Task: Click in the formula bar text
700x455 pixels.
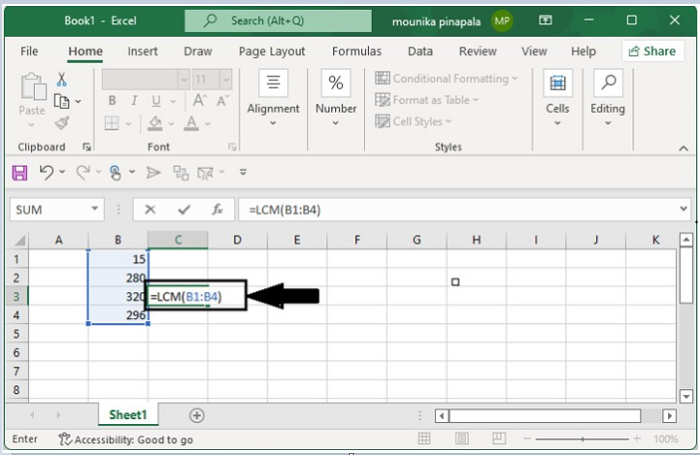Action: click(x=285, y=210)
